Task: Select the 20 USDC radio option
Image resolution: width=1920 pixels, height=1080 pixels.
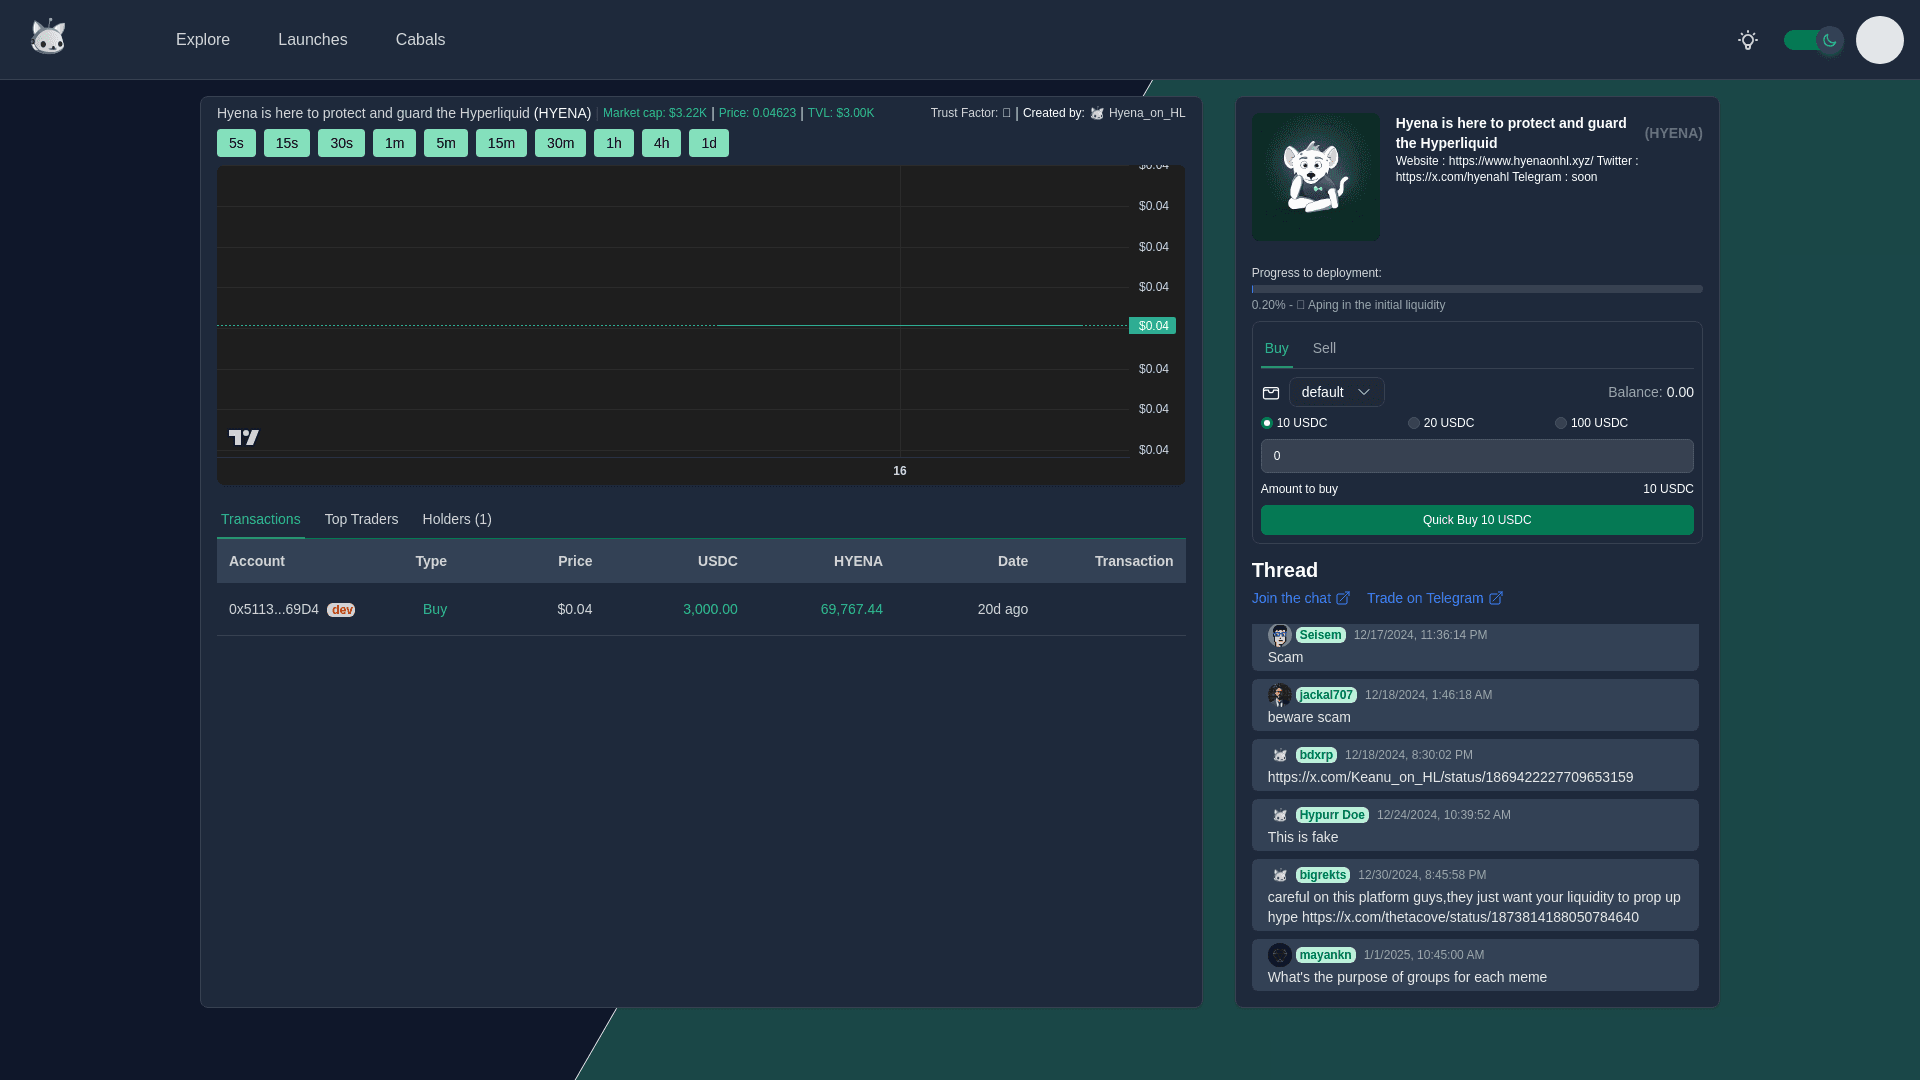Action: (x=1414, y=423)
